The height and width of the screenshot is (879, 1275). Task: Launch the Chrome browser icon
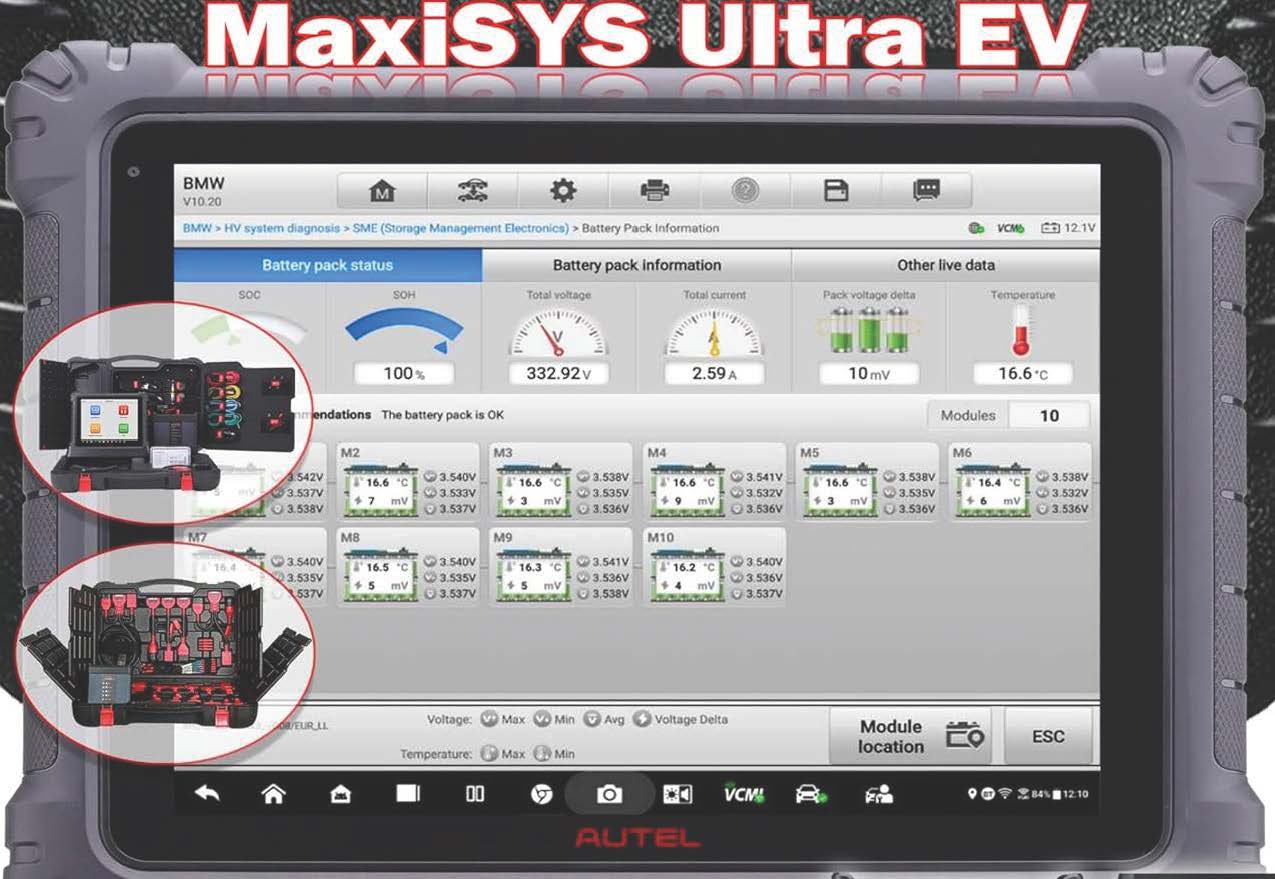coord(541,794)
